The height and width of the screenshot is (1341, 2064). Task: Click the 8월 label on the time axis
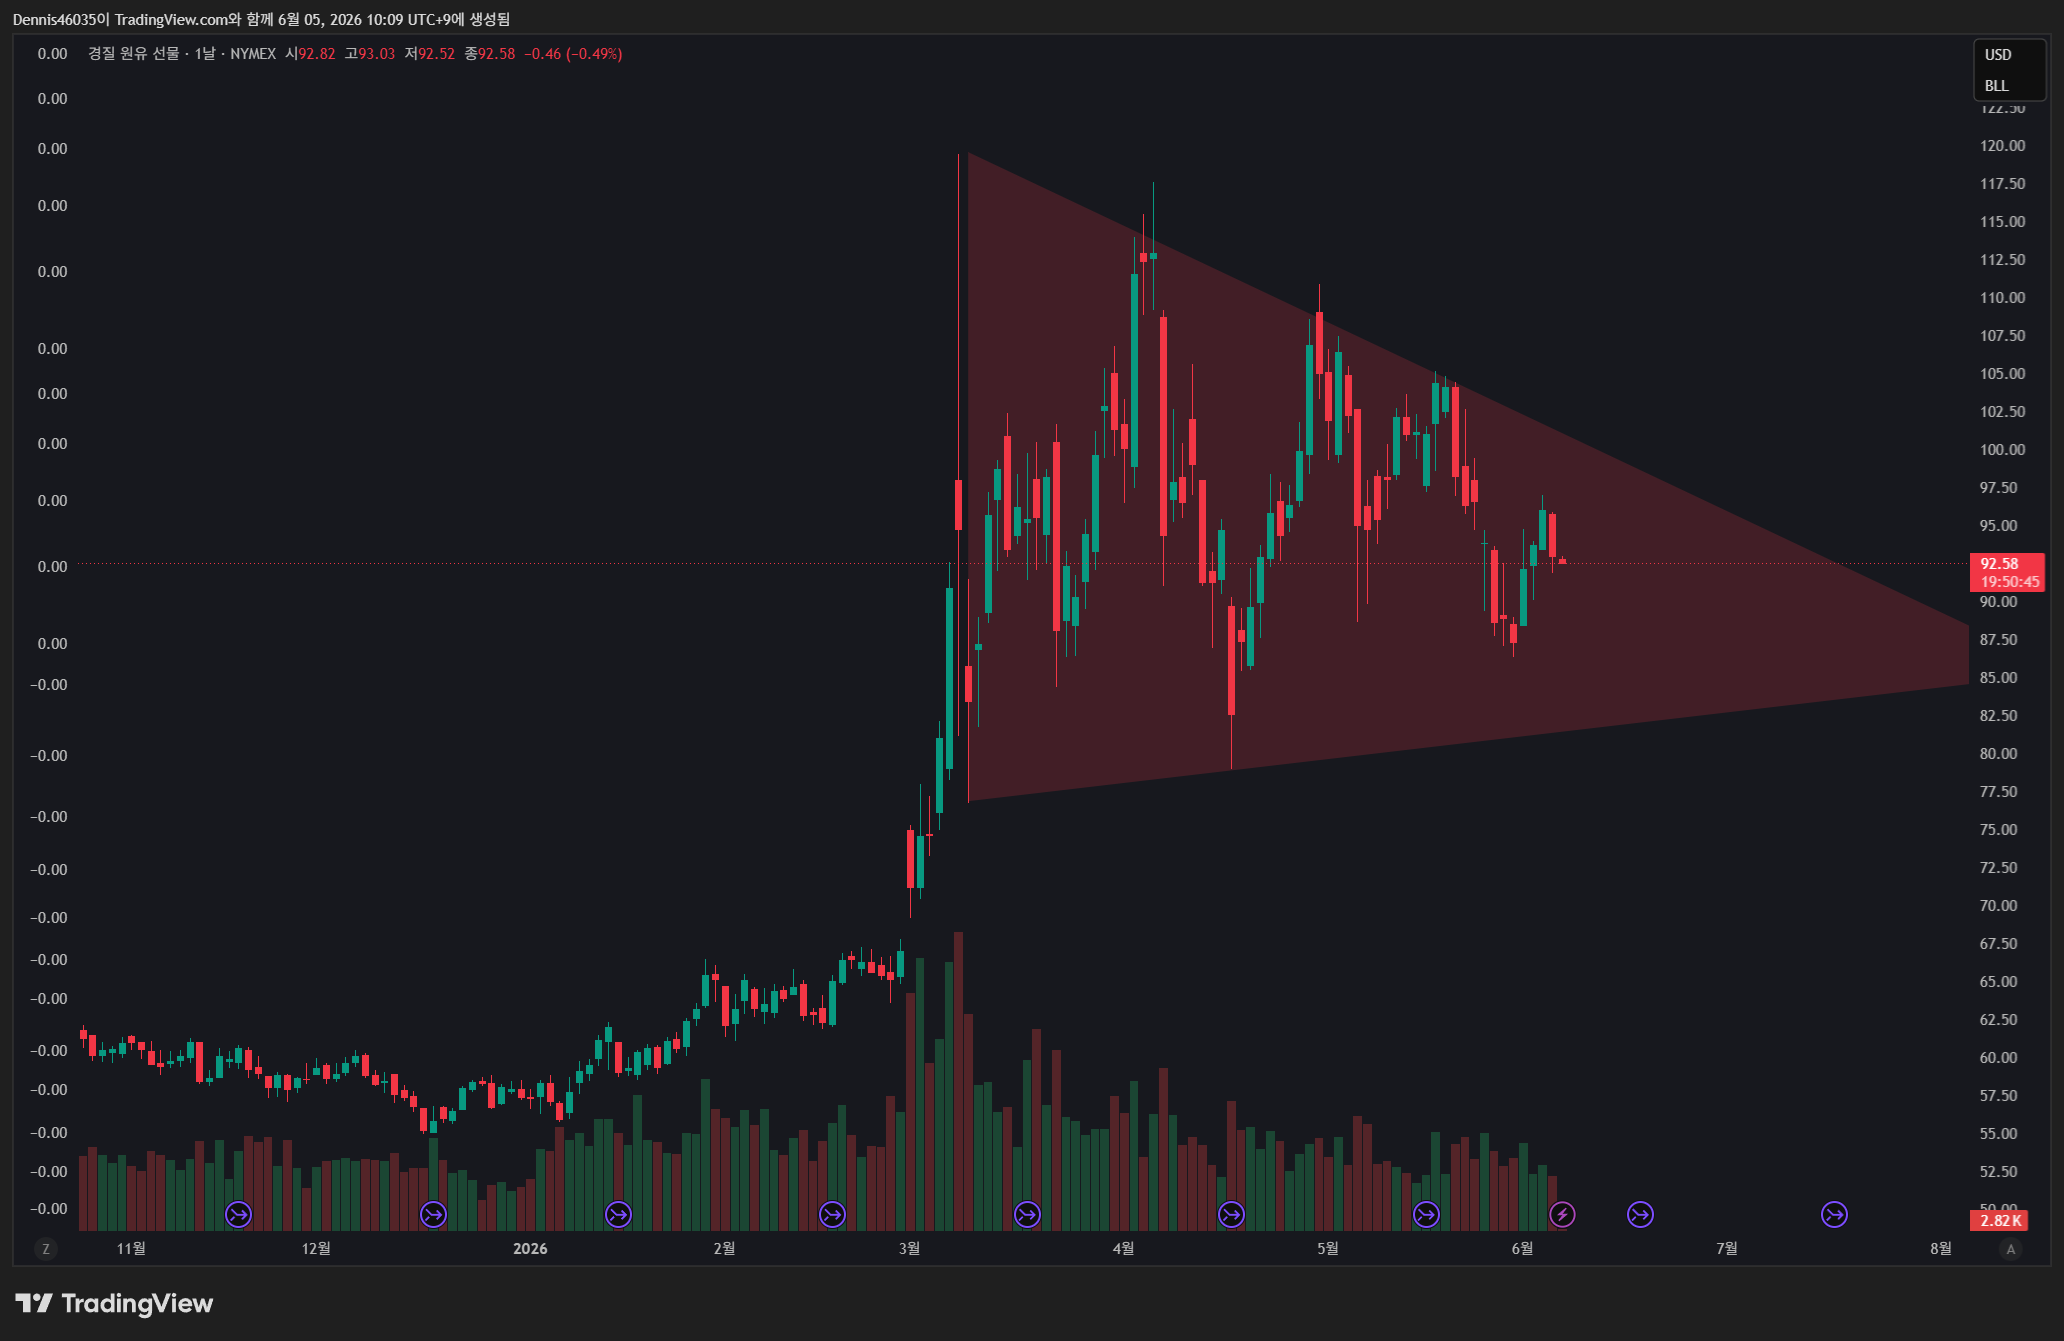(1940, 1248)
